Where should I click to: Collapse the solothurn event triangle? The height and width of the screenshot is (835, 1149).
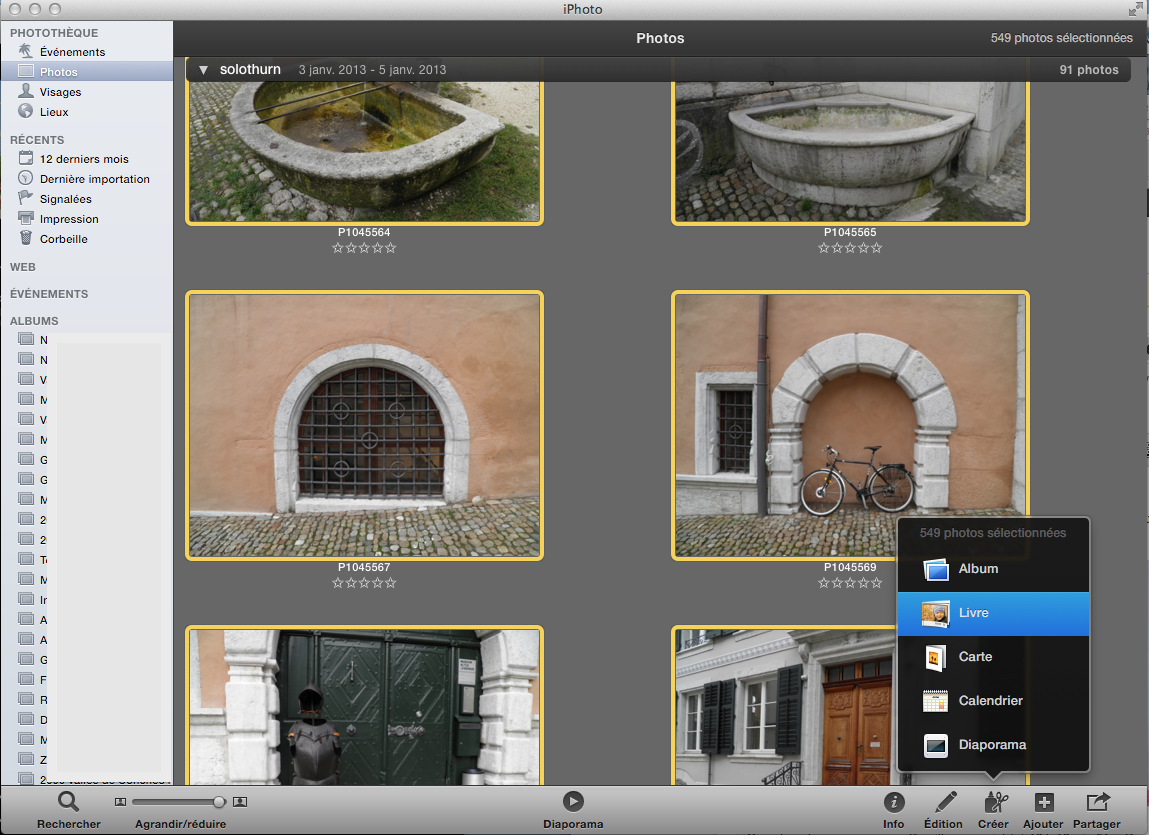tap(203, 70)
